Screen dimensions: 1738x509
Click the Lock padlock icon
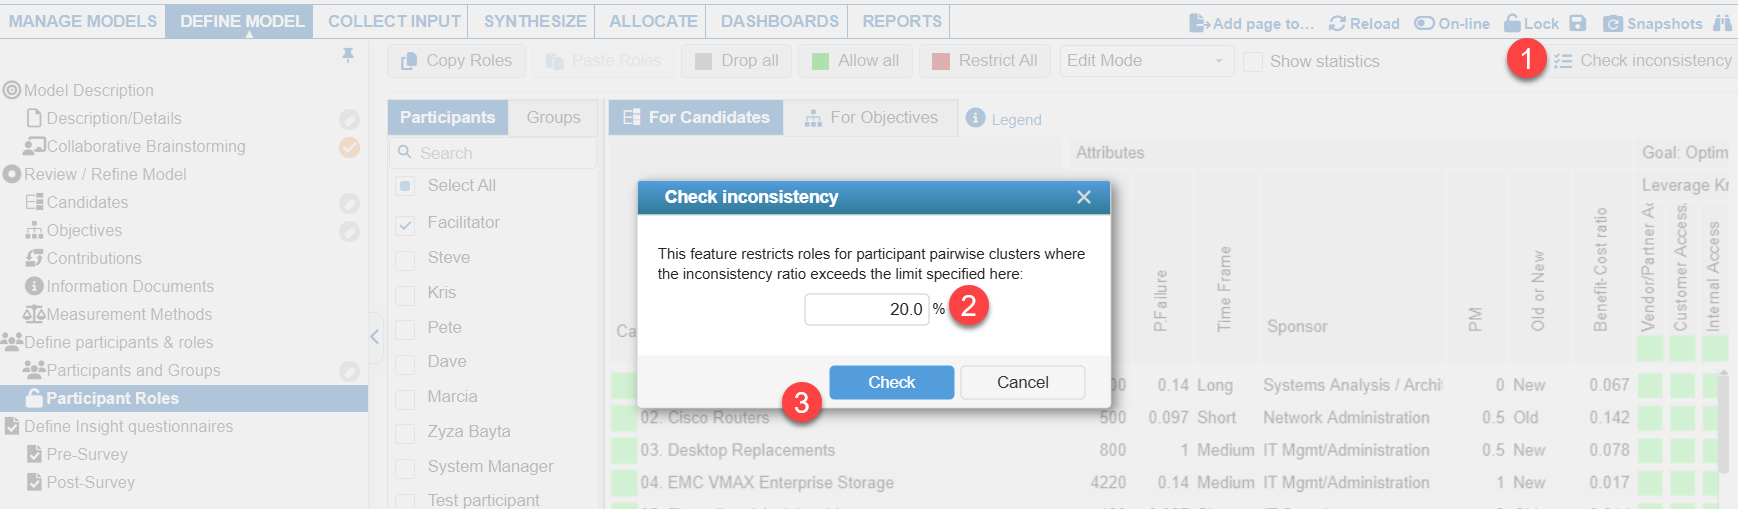coord(1512,23)
